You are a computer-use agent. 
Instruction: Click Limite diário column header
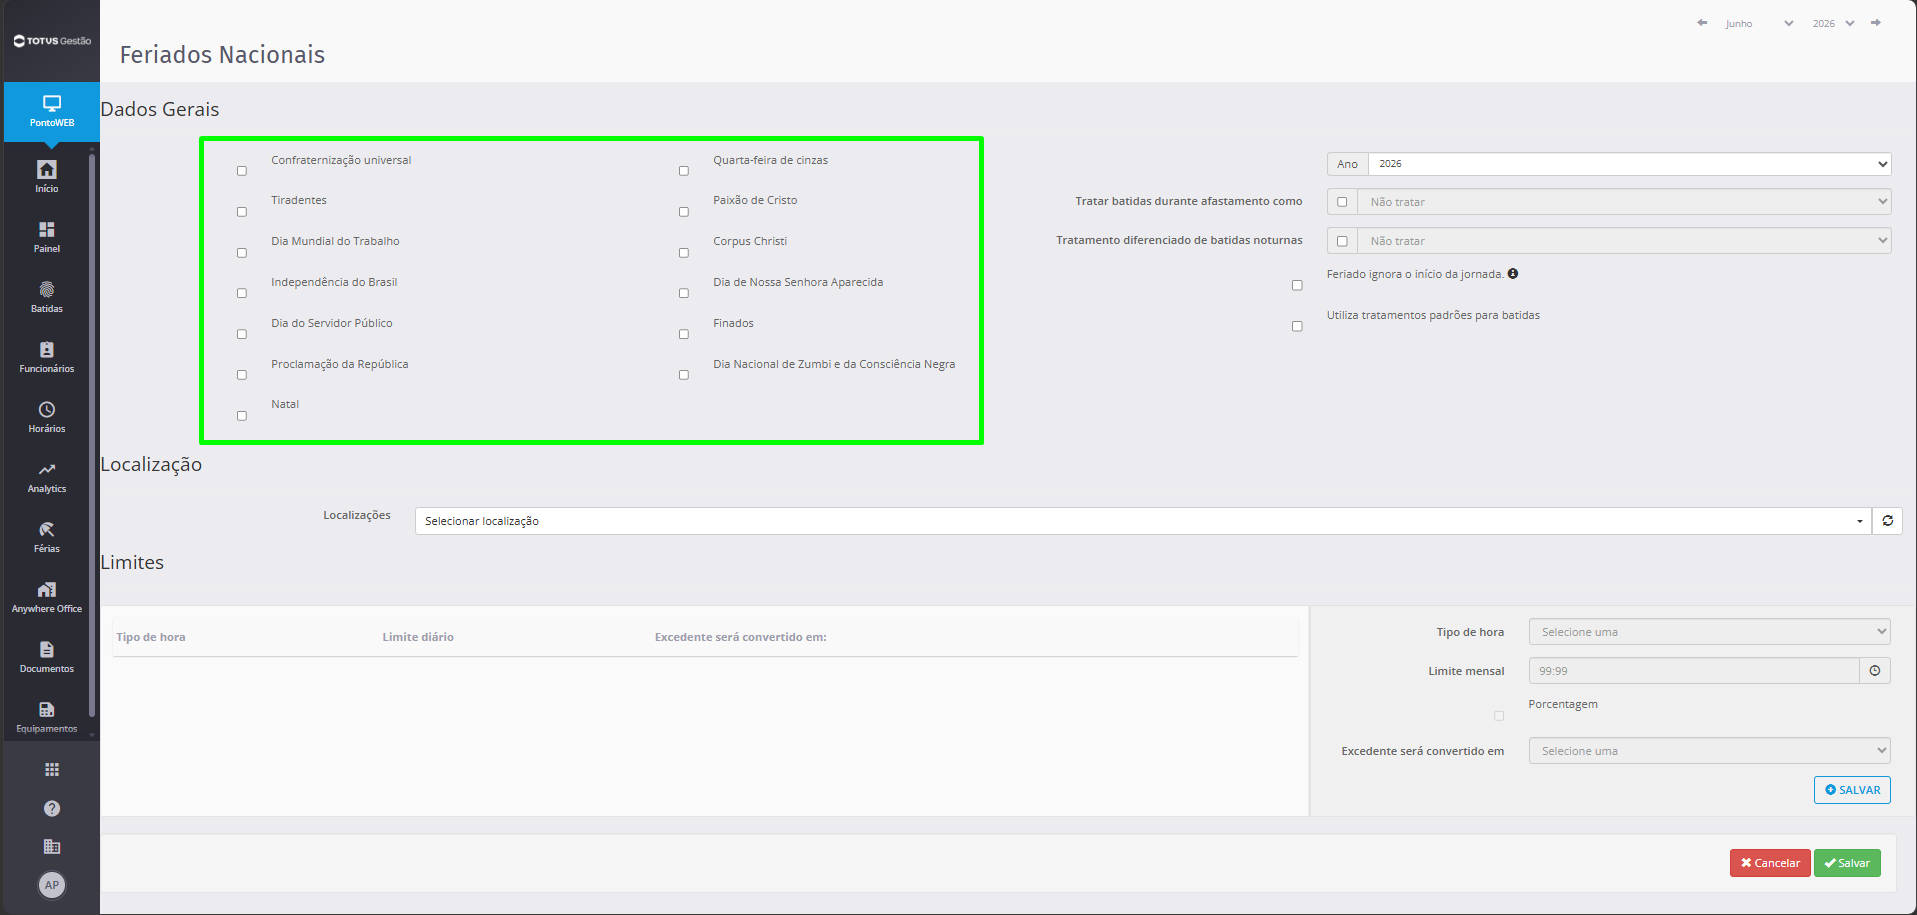tap(418, 637)
